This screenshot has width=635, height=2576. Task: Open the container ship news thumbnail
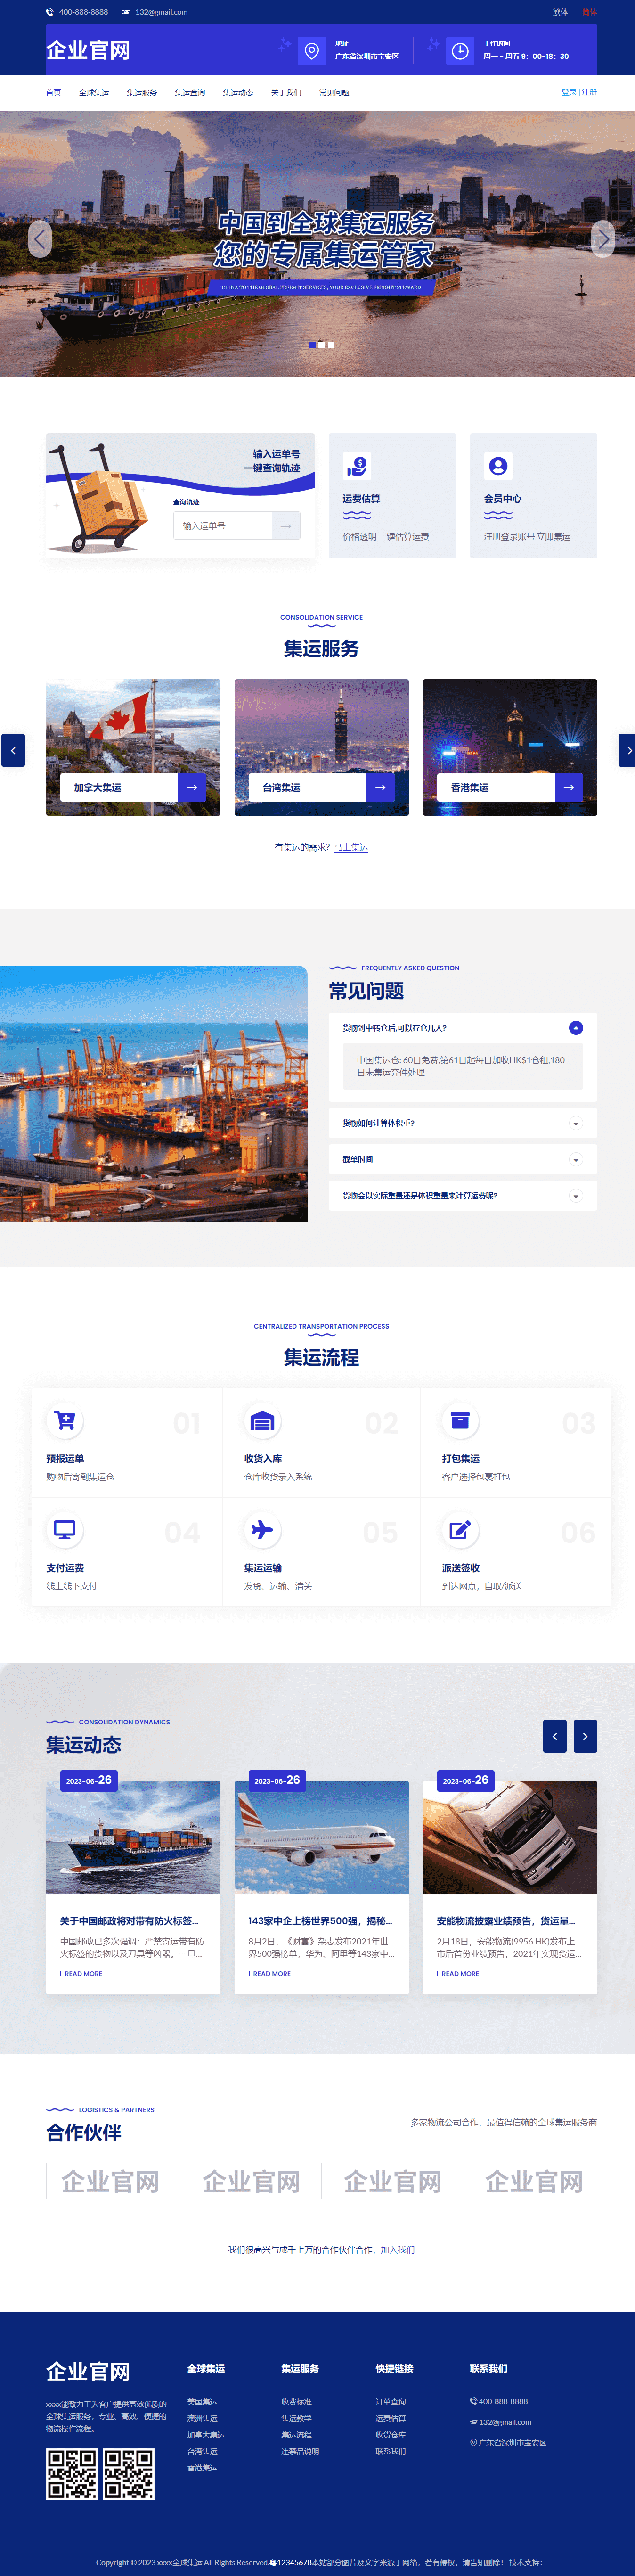[x=133, y=1837]
